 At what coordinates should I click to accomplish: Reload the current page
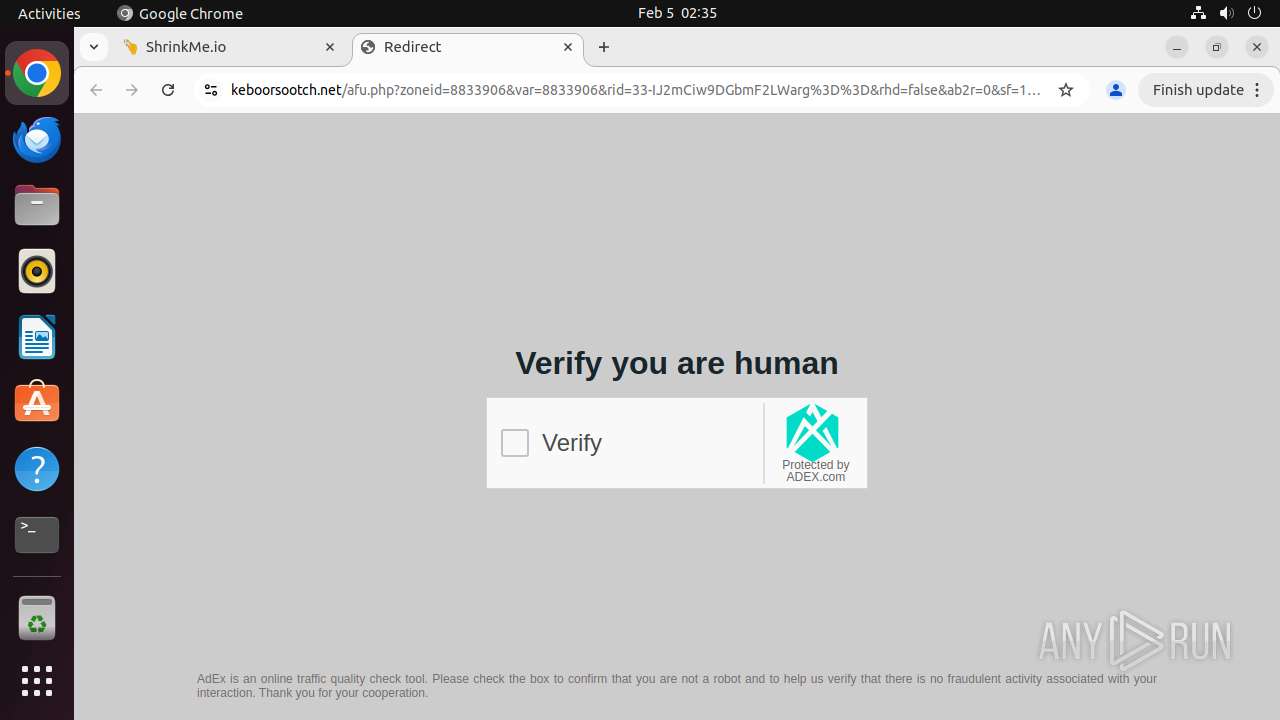[168, 90]
